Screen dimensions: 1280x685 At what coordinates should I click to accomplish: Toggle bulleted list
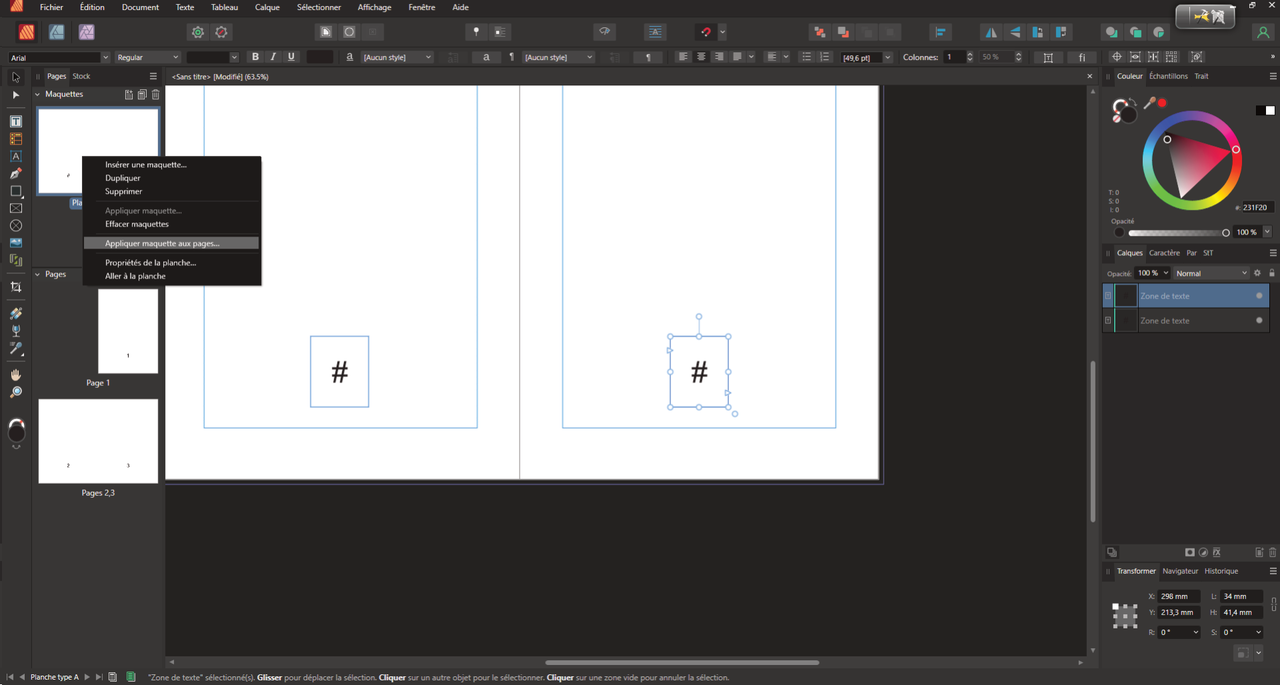(x=806, y=57)
